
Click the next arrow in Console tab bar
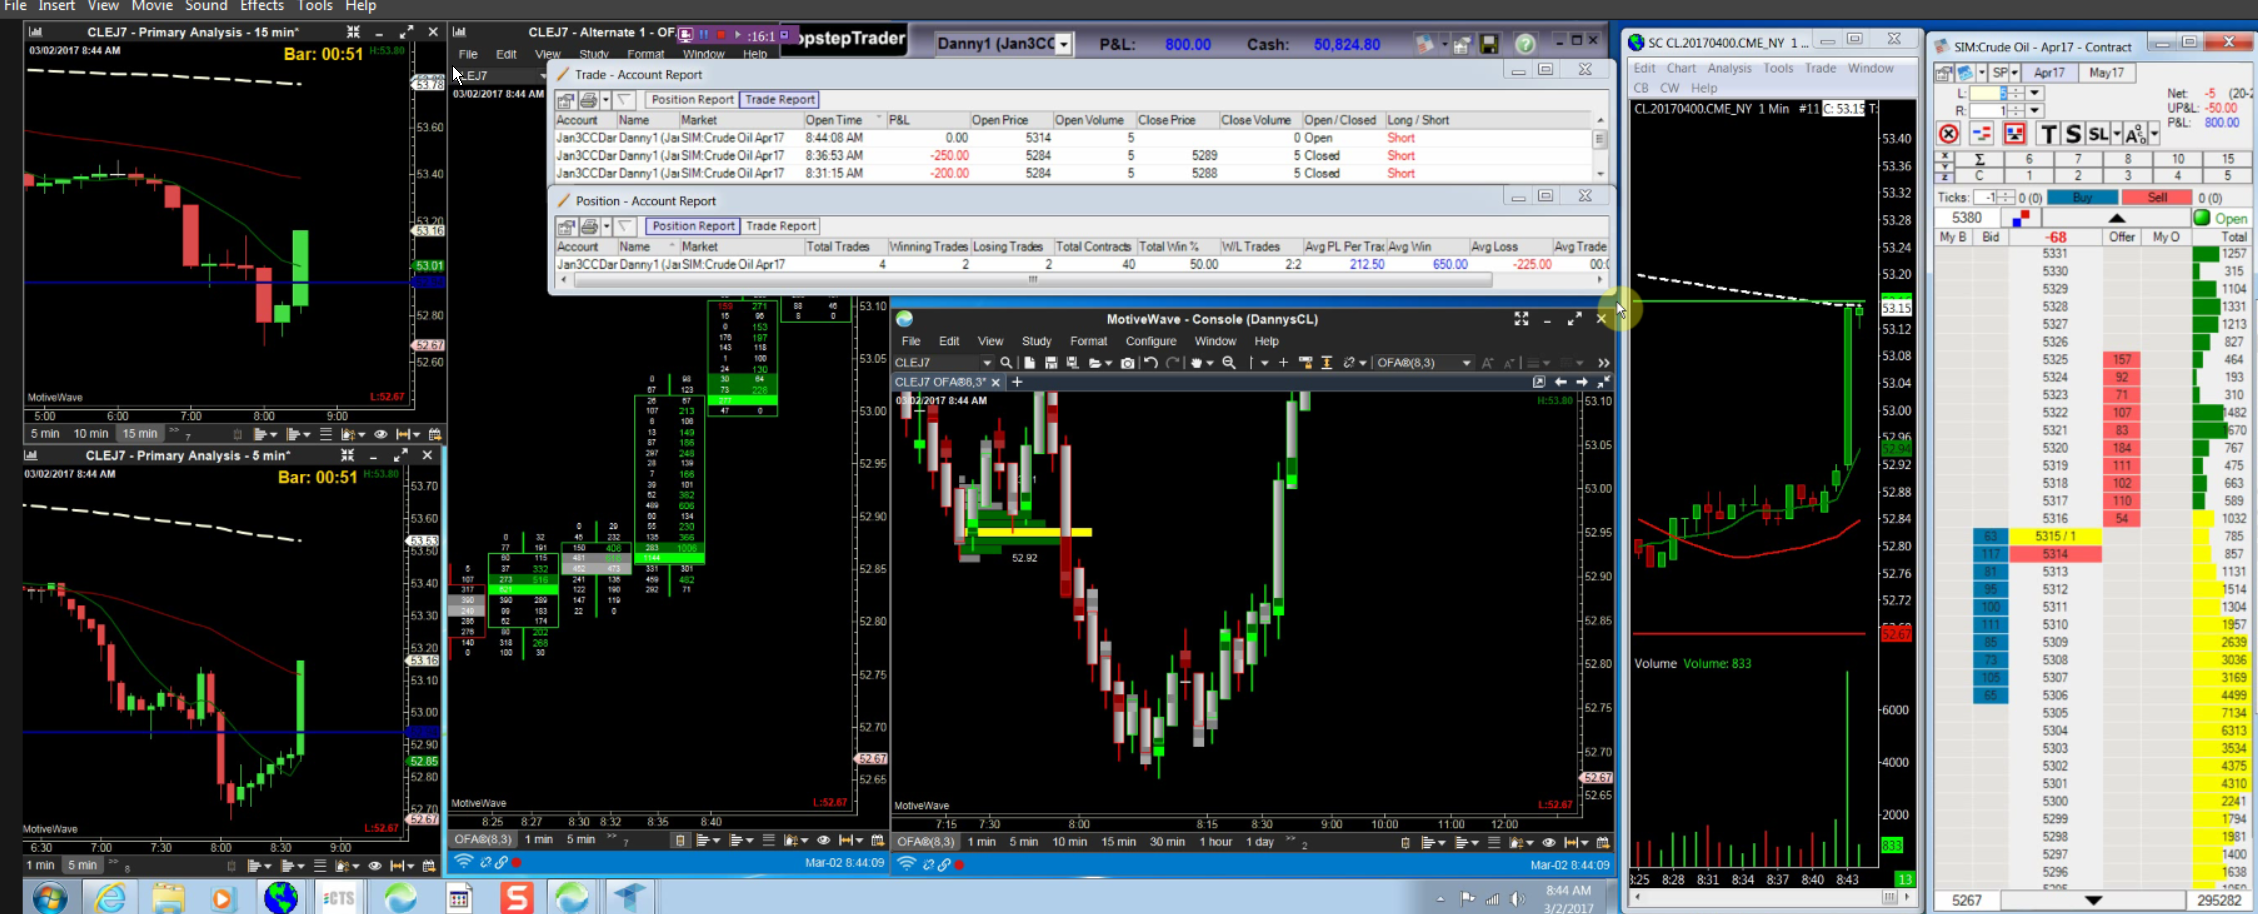pos(1582,382)
